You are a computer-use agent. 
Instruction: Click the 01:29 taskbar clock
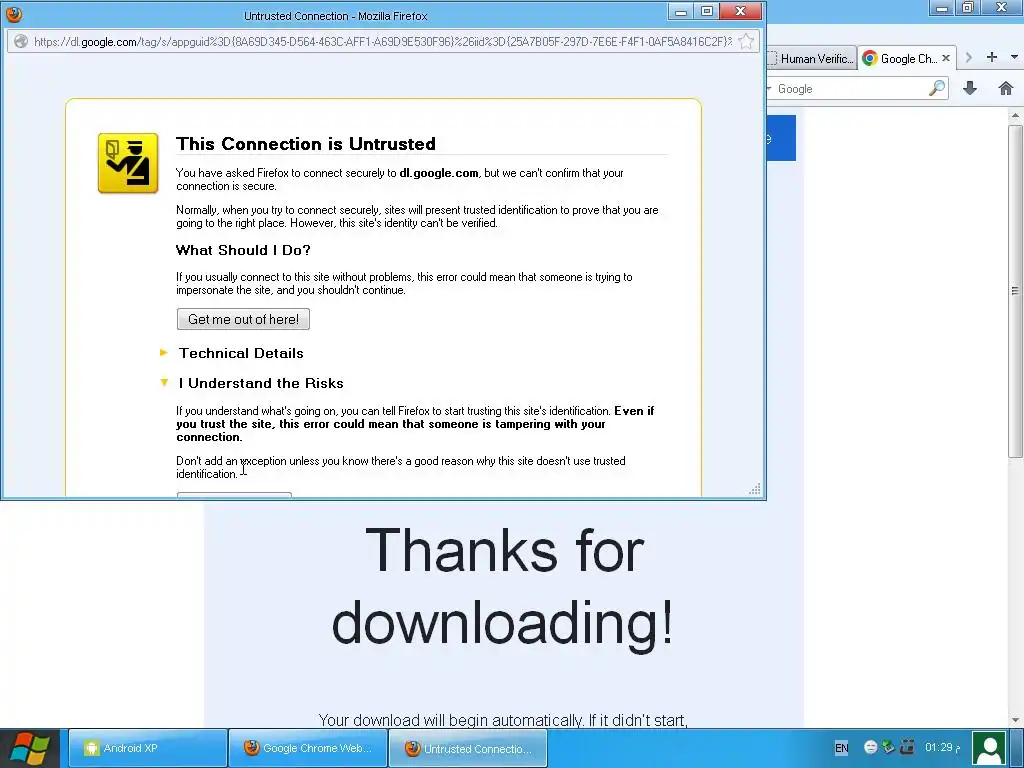tap(942, 748)
